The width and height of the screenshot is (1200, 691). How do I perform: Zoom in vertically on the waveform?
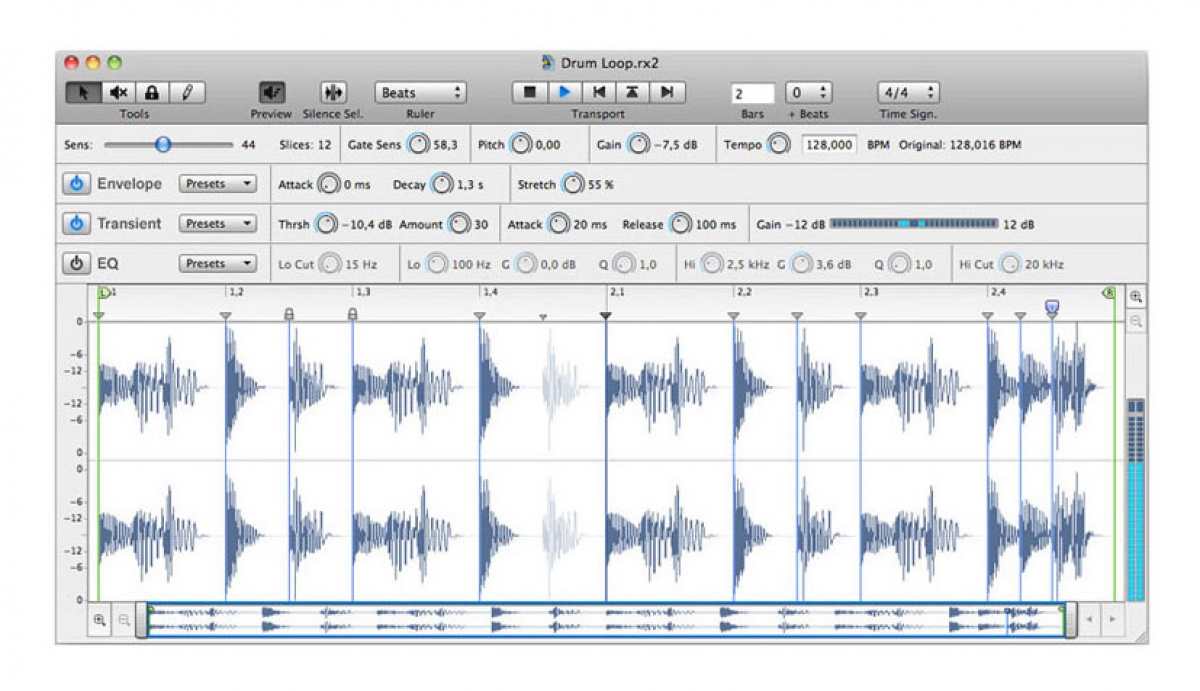pyautogui.click(x=1136, y=297)
